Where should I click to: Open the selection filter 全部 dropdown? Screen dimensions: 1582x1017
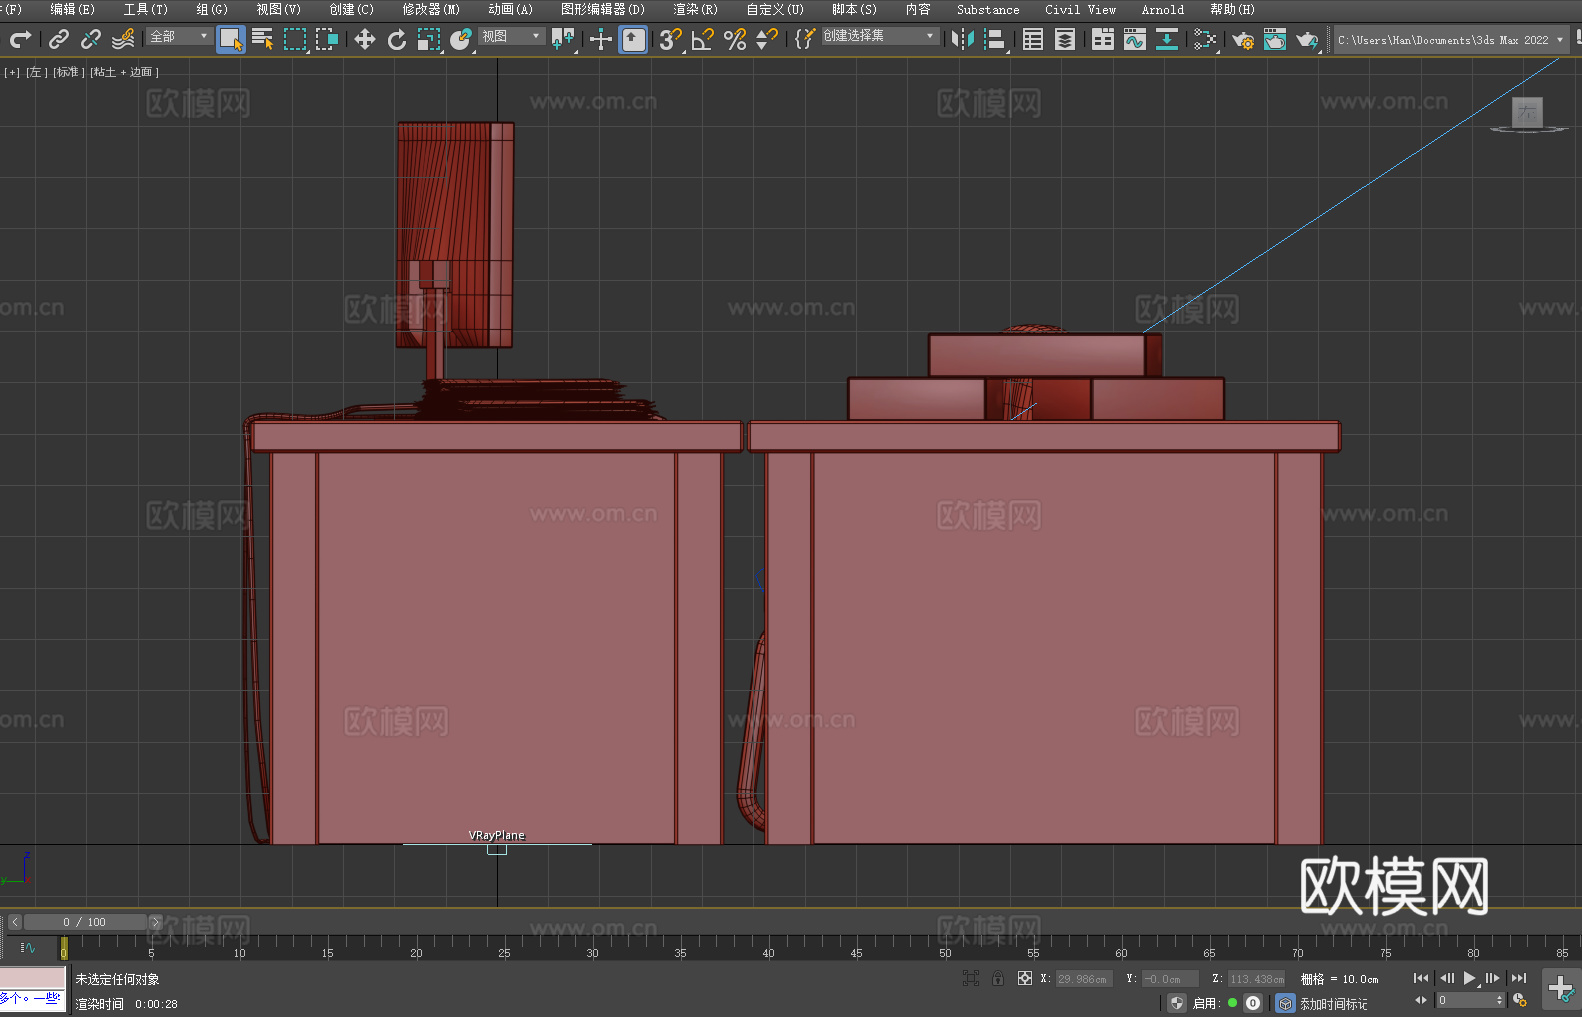(x=180, y=36)
